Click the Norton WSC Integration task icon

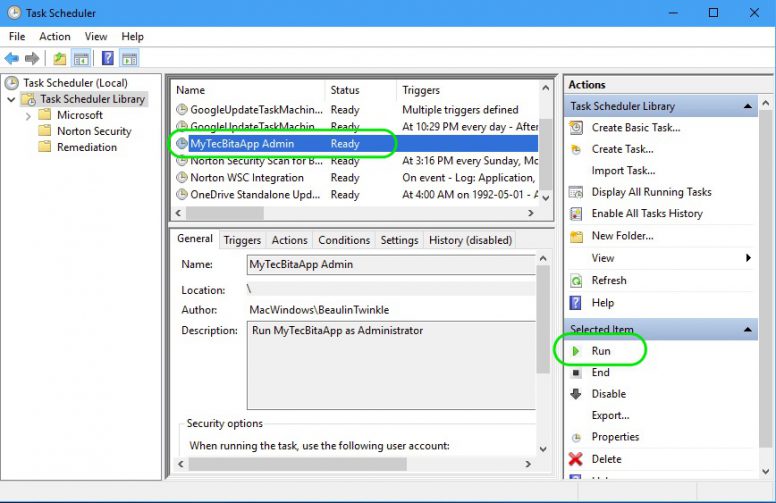[182, 177]
